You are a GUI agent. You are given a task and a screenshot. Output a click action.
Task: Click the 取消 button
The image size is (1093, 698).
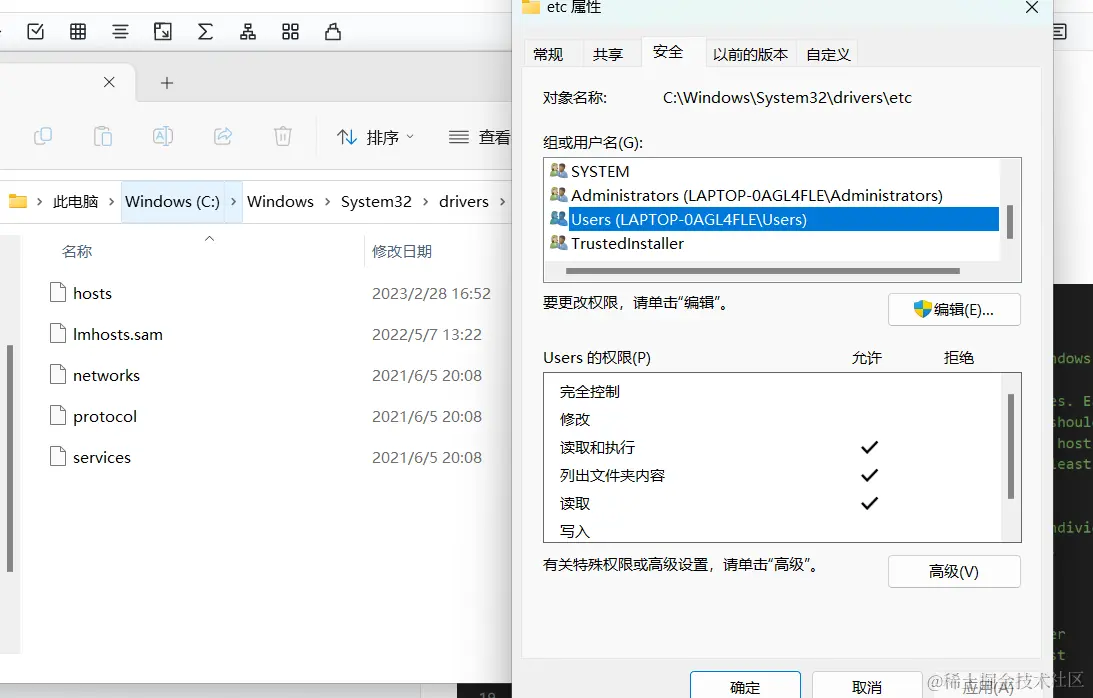(866, 685)
